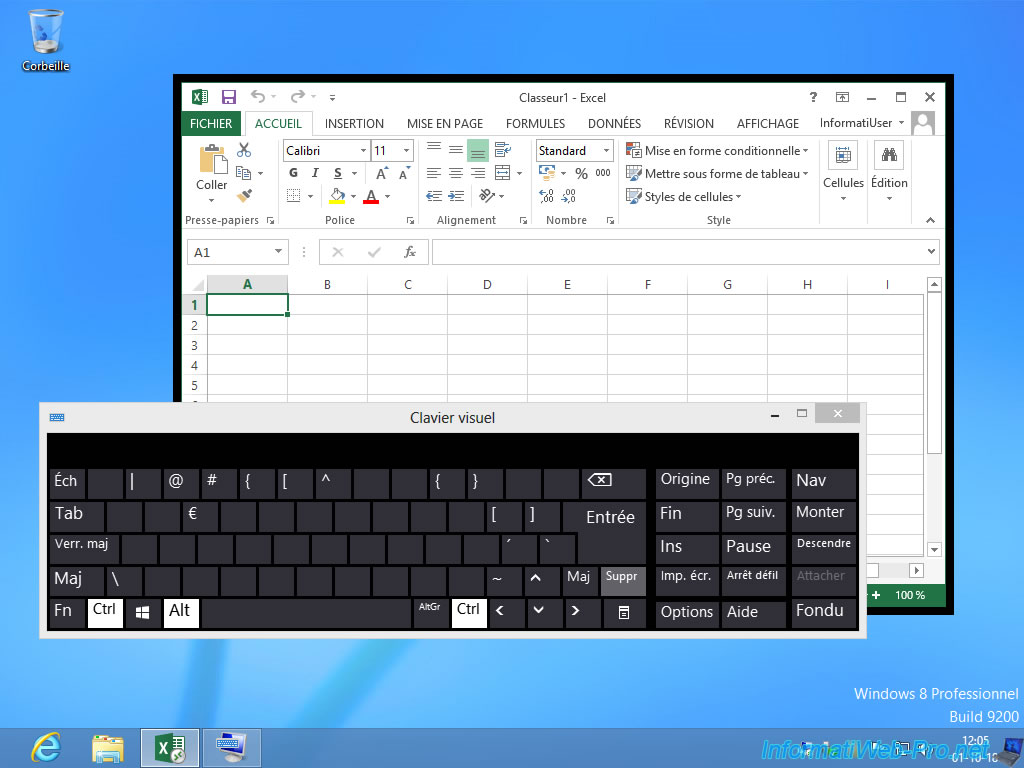Image resolution: width=1024 pixels, height=768 pixels.
Task: Click the Fondu key on Clavier visuel
Action: tap(823, 612)
